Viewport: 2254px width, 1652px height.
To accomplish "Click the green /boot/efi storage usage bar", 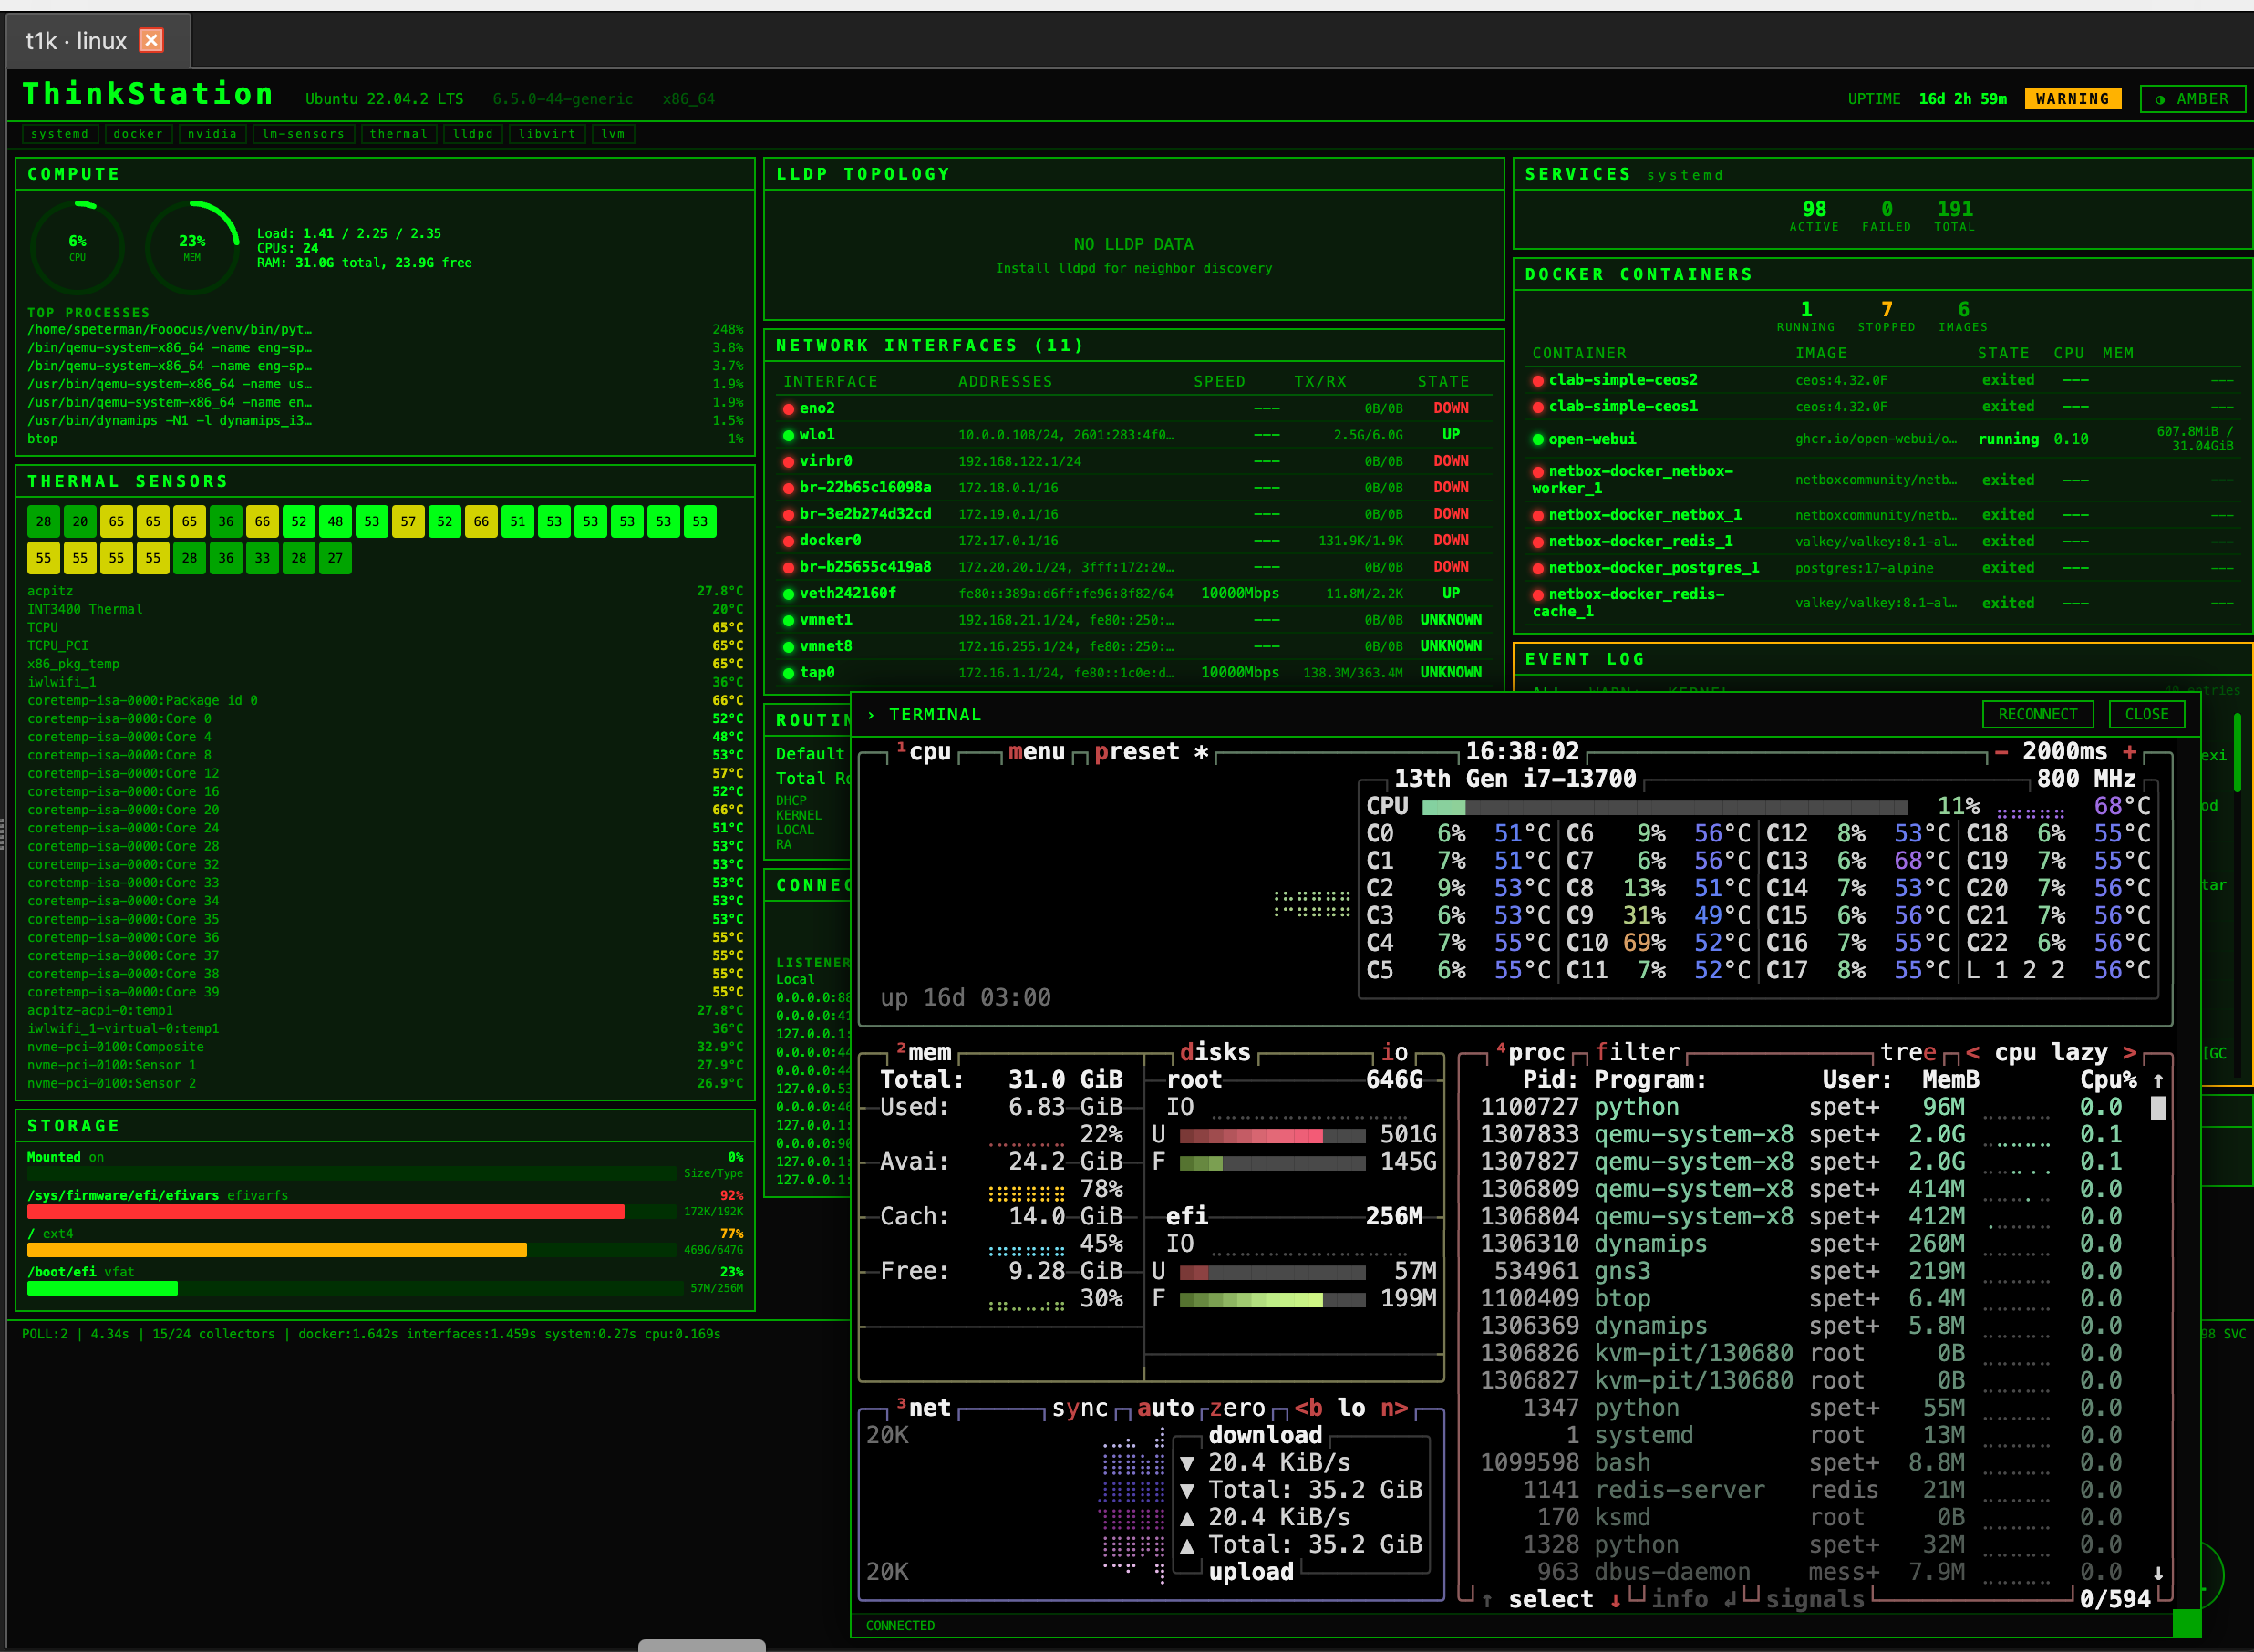I will [x=102, y=1288].
